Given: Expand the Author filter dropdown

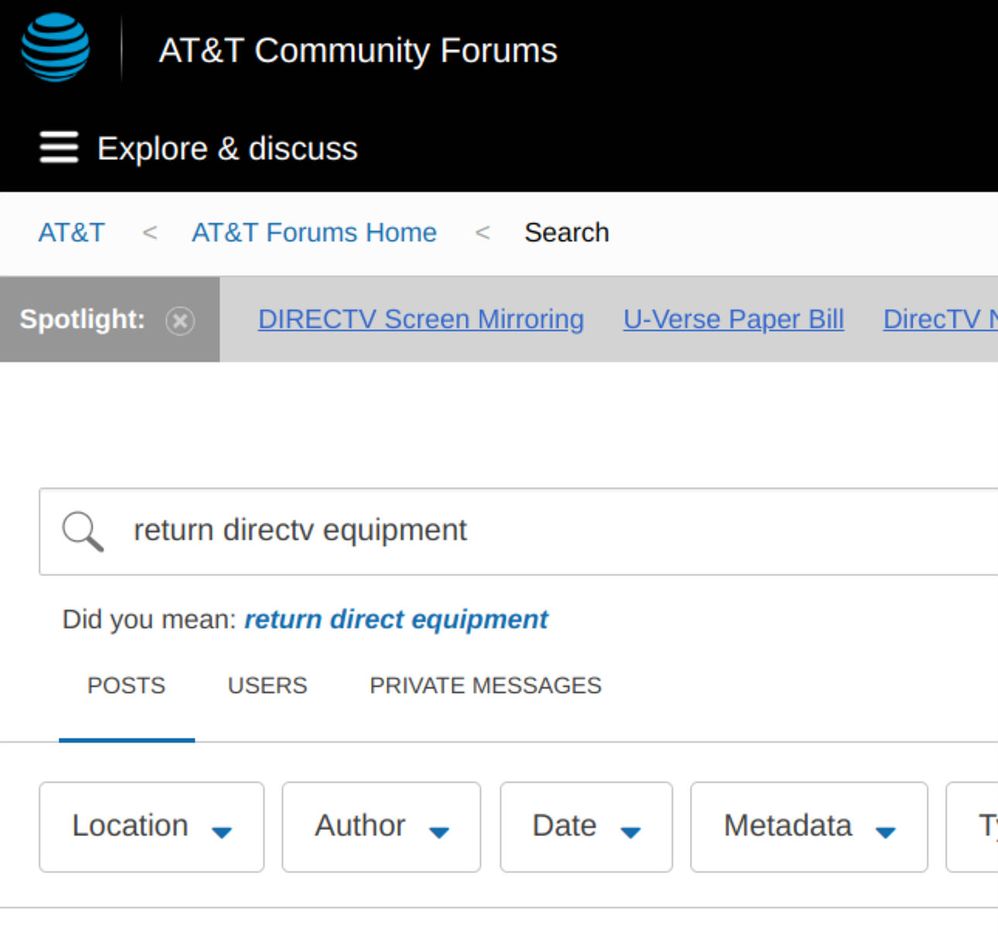Looking at the screenshot, I should [381, 826].
